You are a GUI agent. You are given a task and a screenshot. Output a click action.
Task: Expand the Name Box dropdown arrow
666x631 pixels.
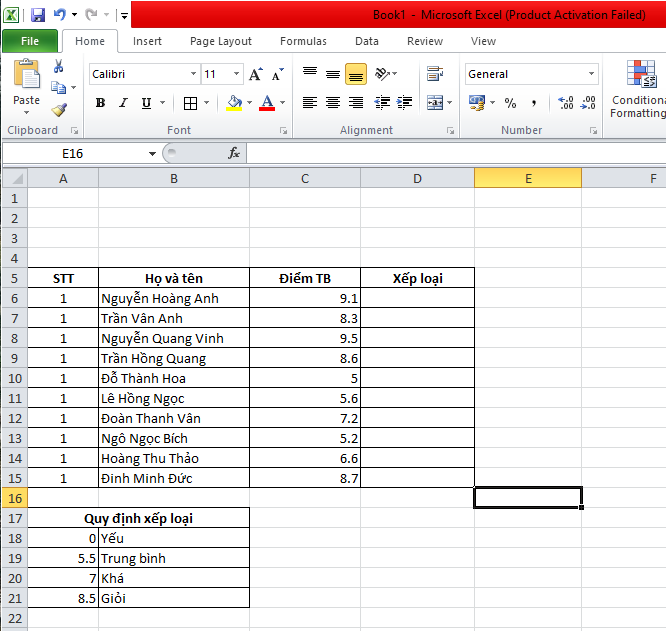click(x=152, y=154)
